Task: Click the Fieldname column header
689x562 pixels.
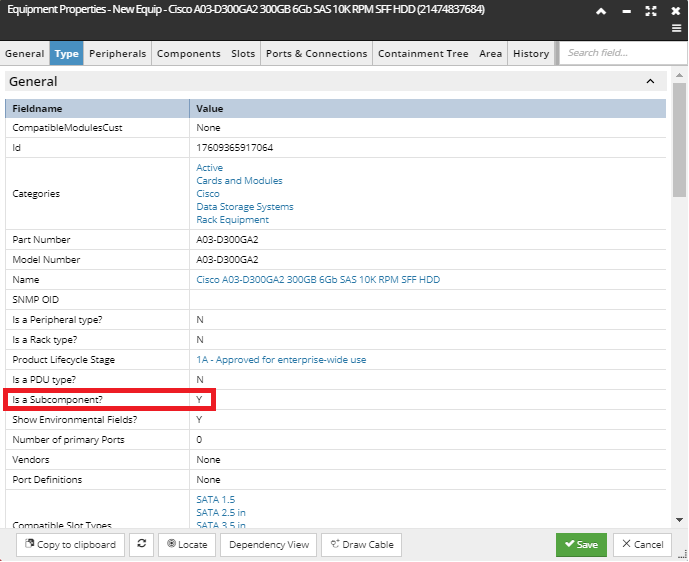Action: coord(97,109)
